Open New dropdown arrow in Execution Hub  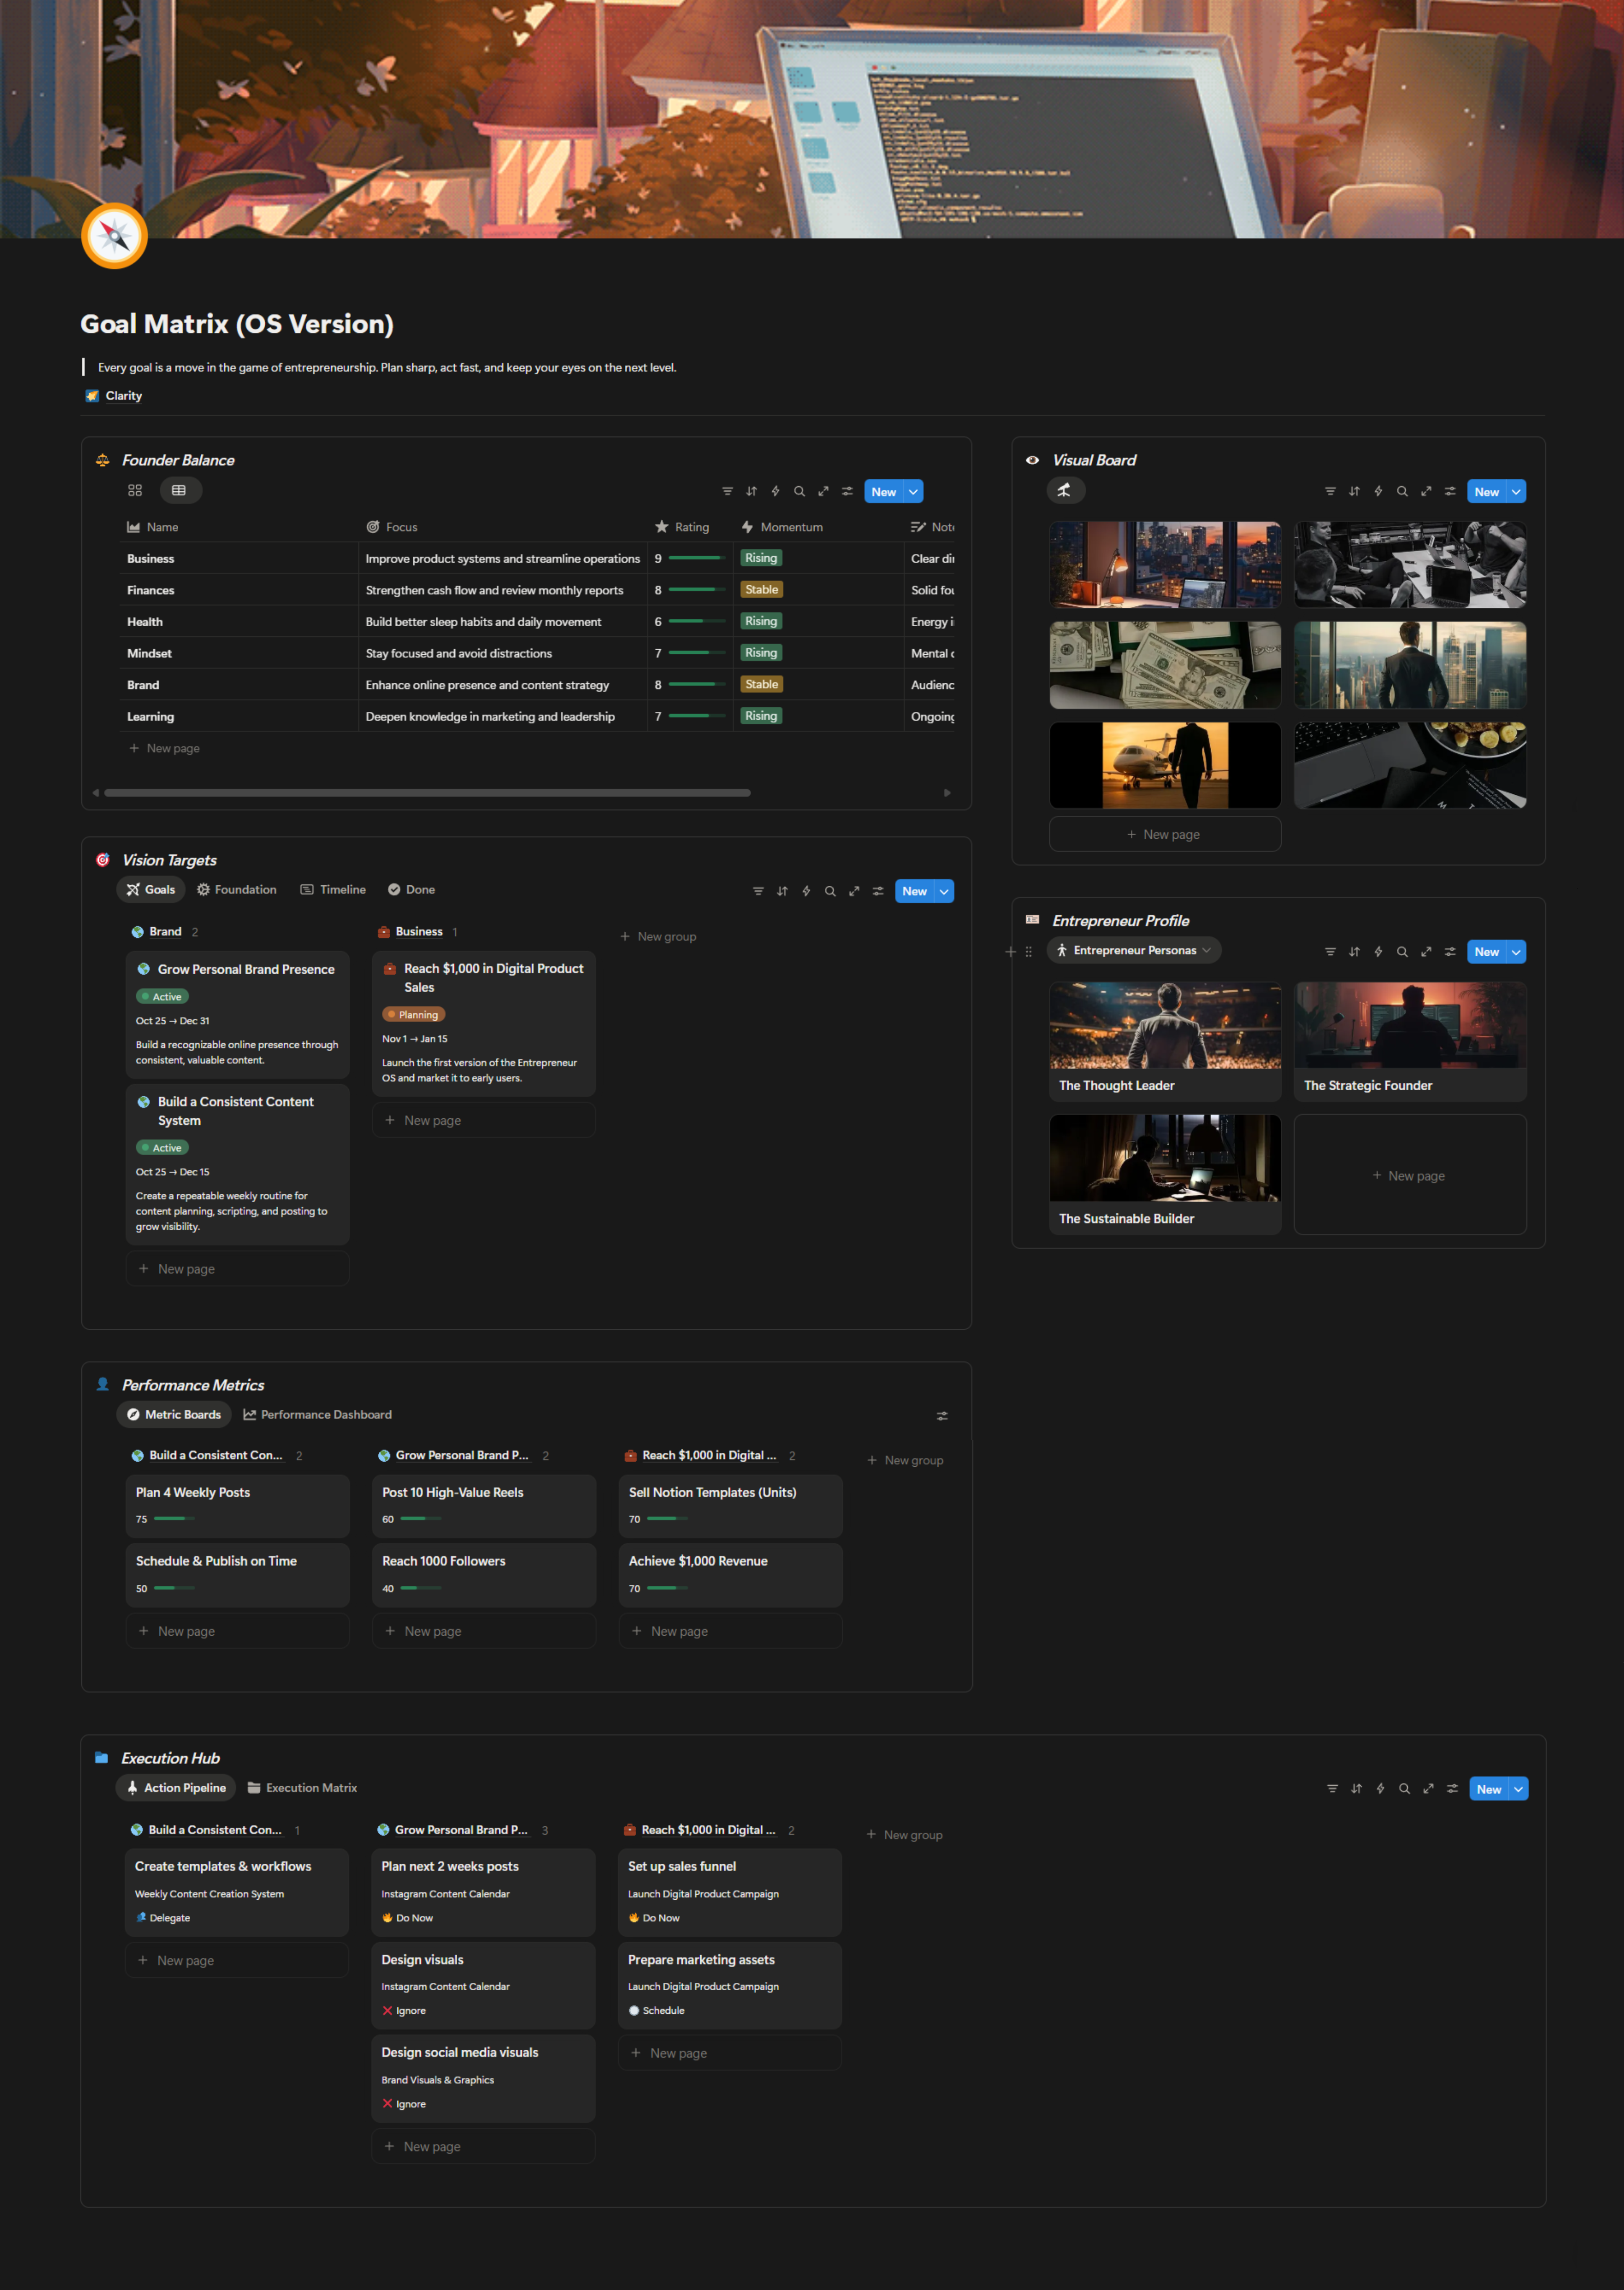click(1518, 1789)
